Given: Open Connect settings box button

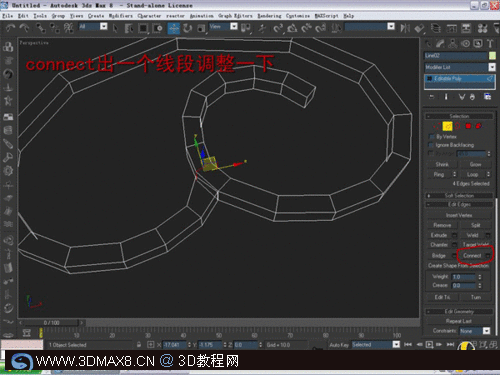Looking at the screenshot, I should [488, 256].
